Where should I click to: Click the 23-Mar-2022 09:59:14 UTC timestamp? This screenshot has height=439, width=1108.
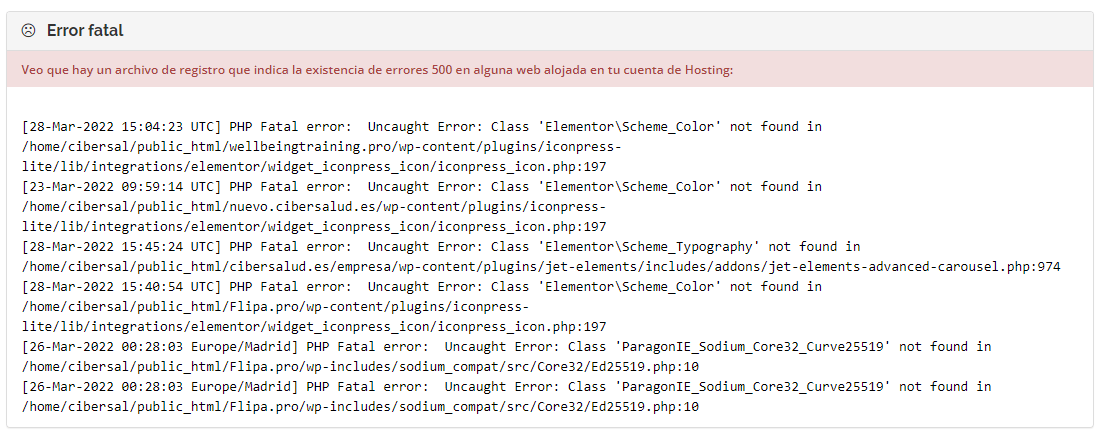tap(122, 187)
